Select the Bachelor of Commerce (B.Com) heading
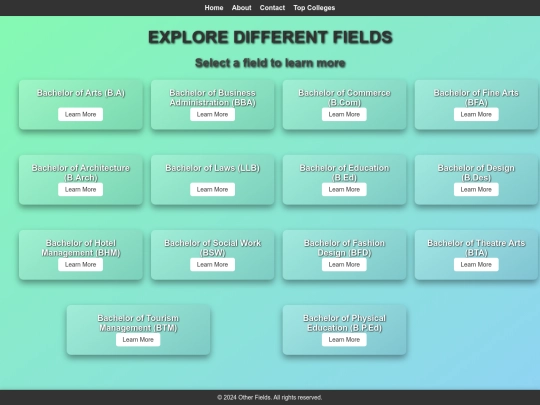Image resolution: width=540 pixels, height=405 pixels. pos(344,98)
